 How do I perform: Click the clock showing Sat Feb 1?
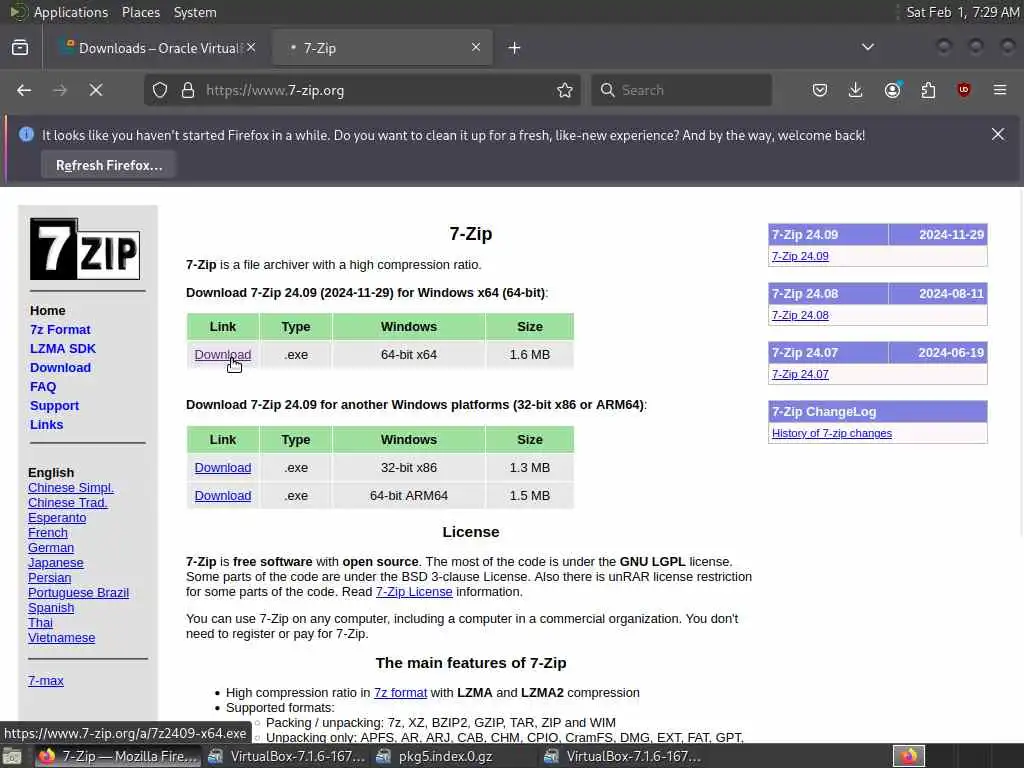coord(963,12)
